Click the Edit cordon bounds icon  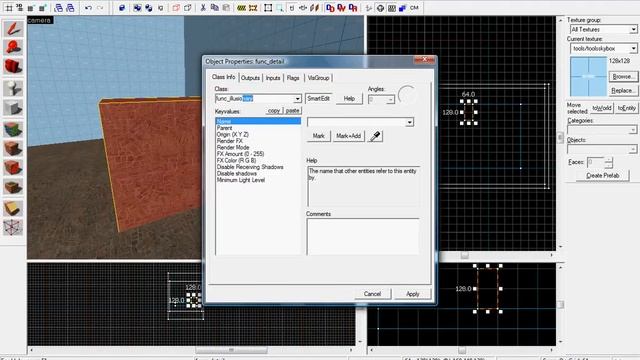point(253,8)
